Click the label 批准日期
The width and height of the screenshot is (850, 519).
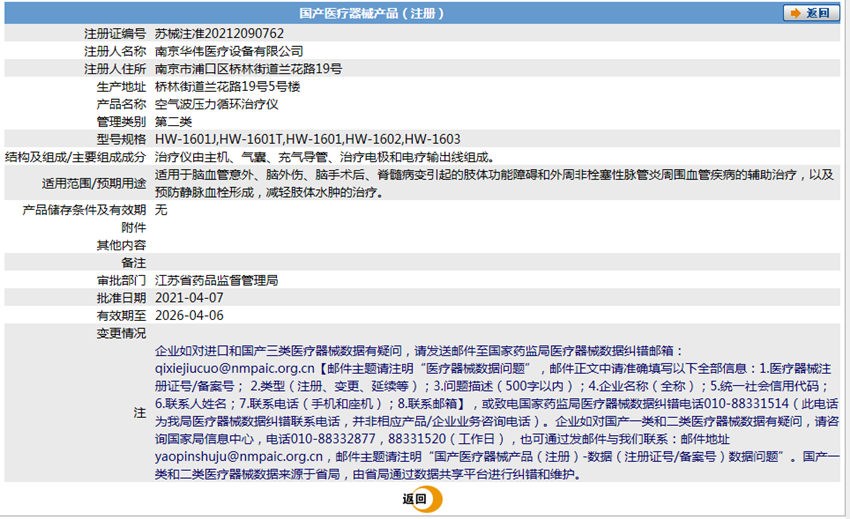[x=121, y=298]
